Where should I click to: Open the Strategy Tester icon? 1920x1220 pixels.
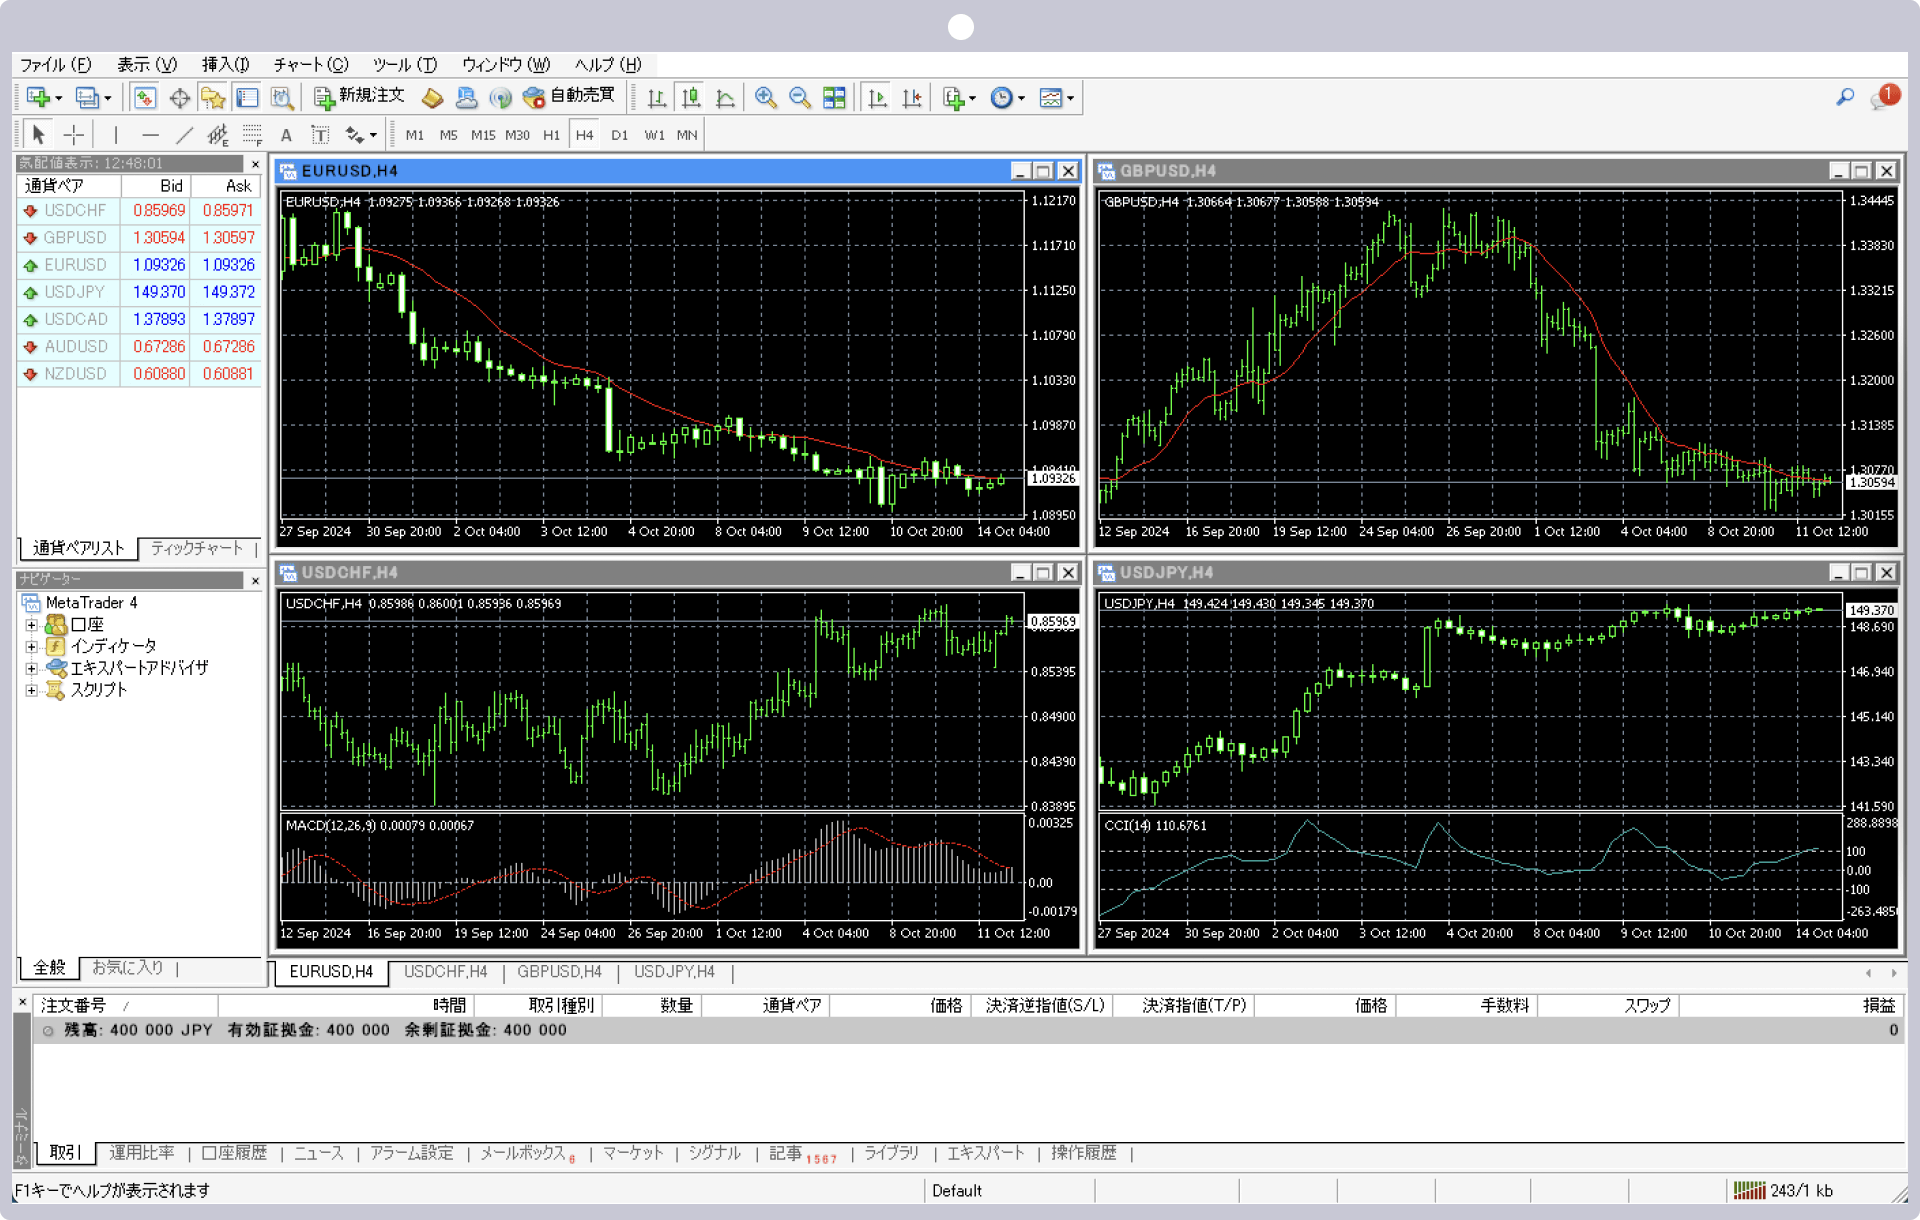pyautogui.click(x=281, y=97)
